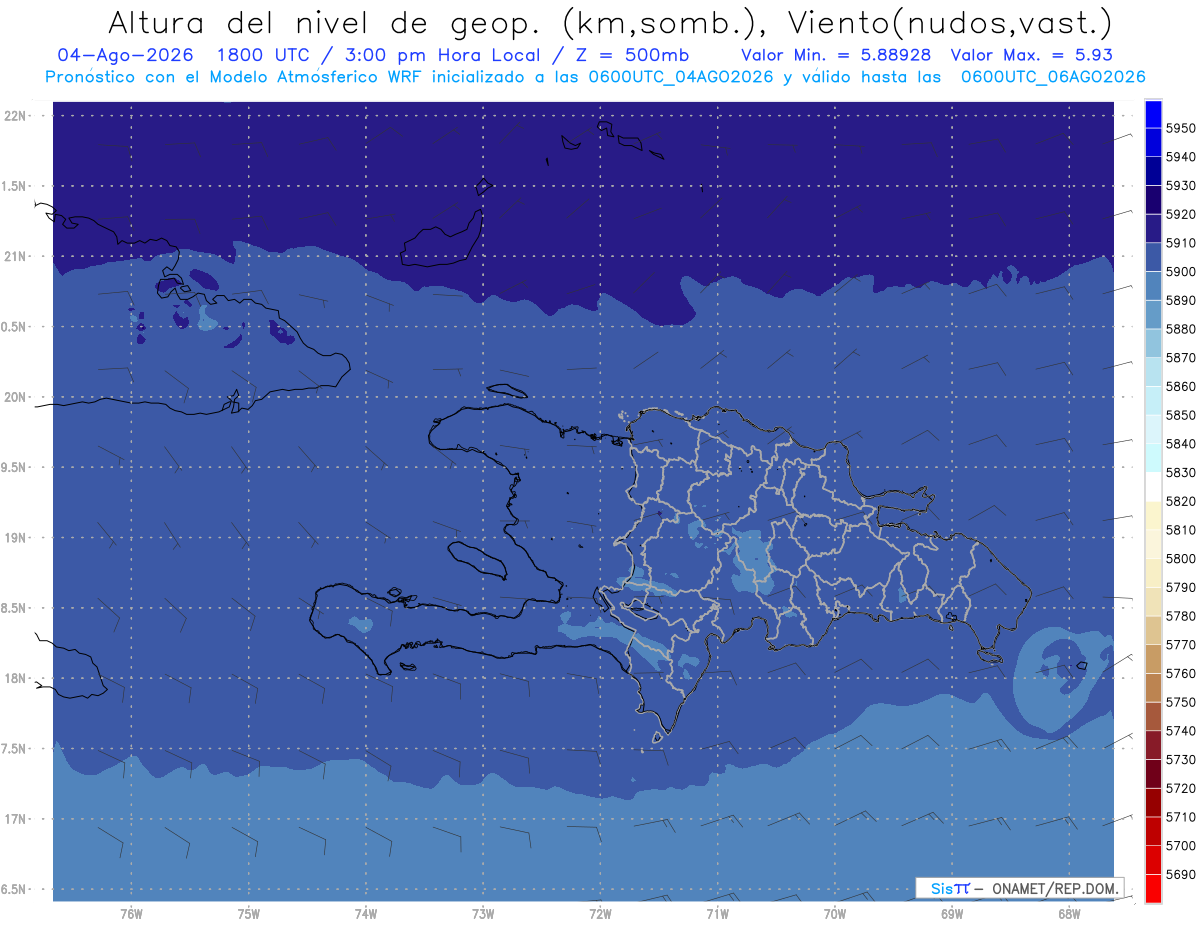Click the tan swatch between 5760 and 5770
Viewport: 1200px width, 927px height.
click(1153, 659)
